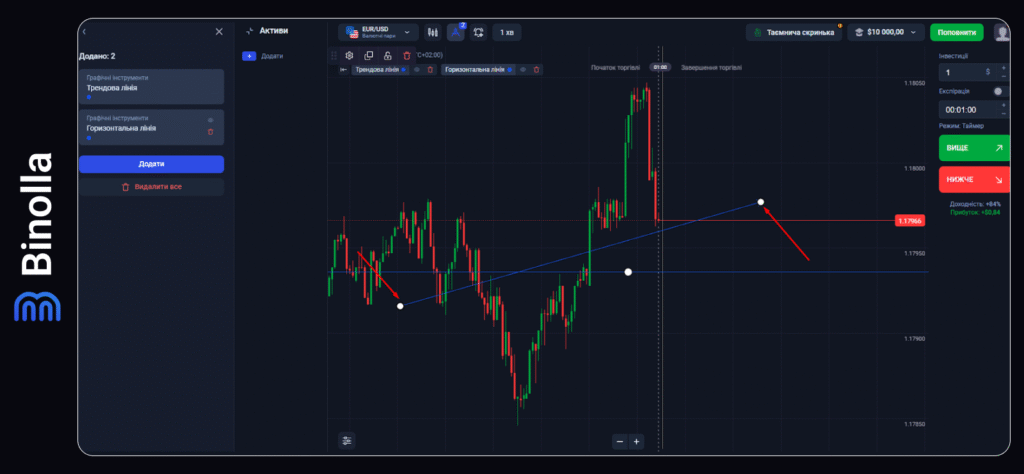
Task: Open the drawing tools button with badge
Action: point(455,32)
